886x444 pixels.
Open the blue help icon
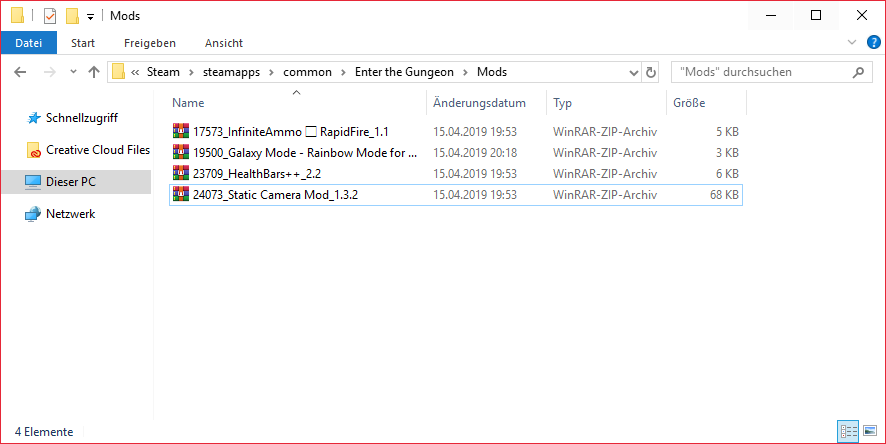874,42
